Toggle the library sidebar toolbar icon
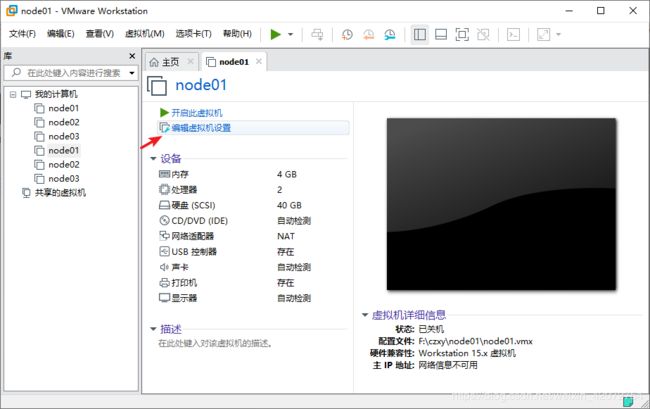The width and height of the screenshot is (650, 409). click(x=420, y=34)
